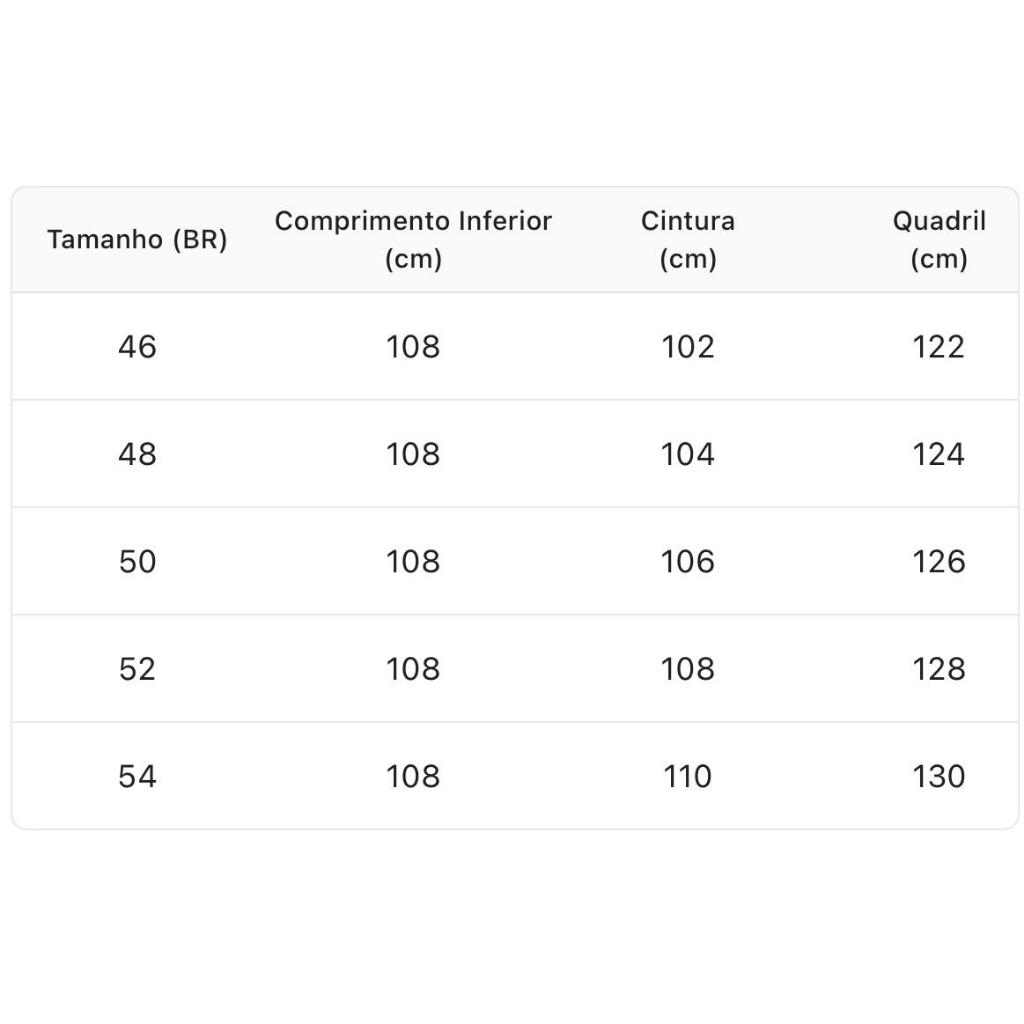The height and width of the screenshot is (1024, 1024).
Task: Click size 46 in the Tamanho column
Action: click(x=137, y=347)
